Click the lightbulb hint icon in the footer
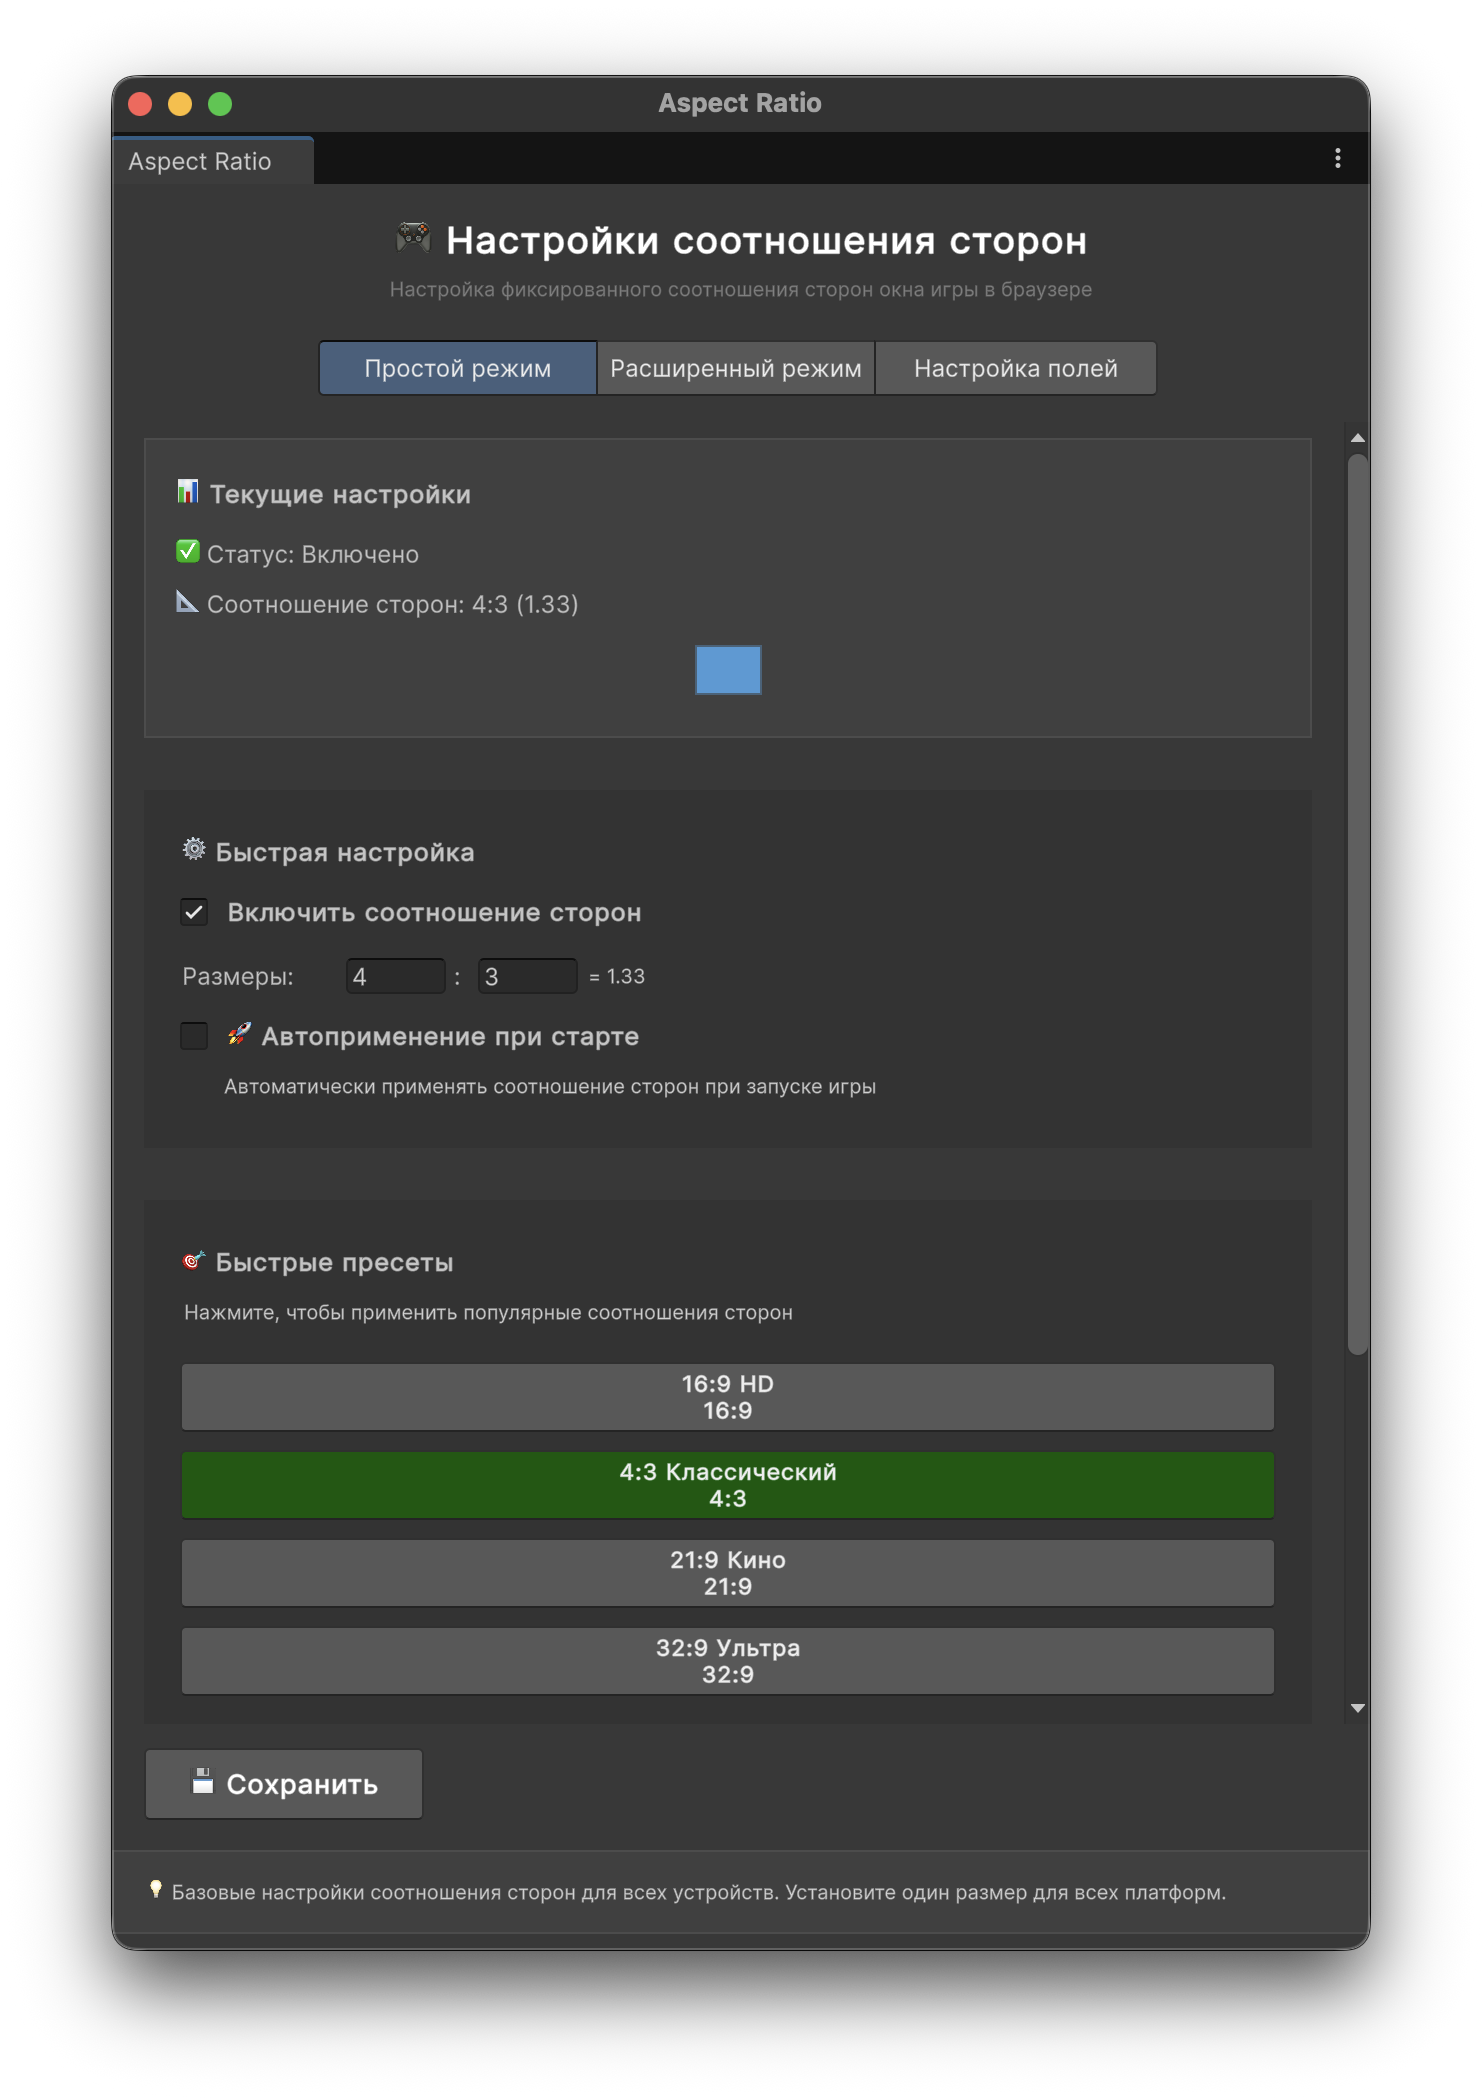The width and height of the screenshot is (1482, 2098). pyautogui.click(x=156, y=1889)
